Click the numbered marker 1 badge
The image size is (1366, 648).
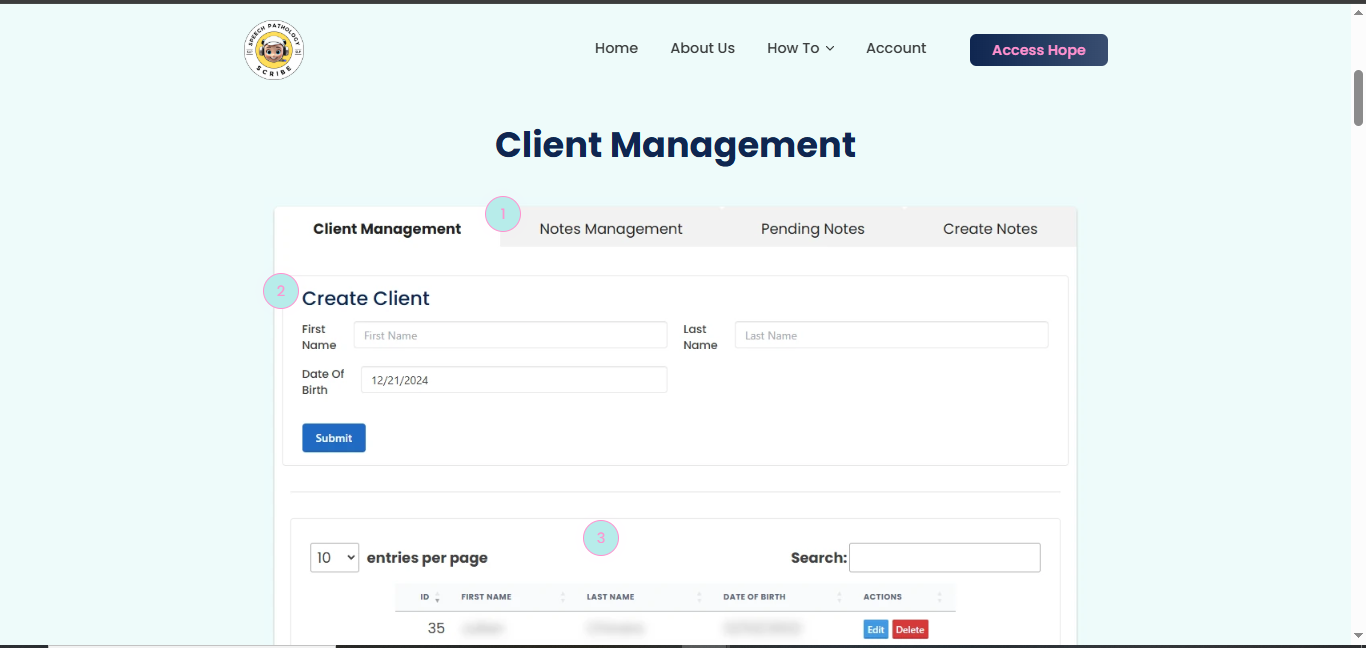tap(503, 214)
